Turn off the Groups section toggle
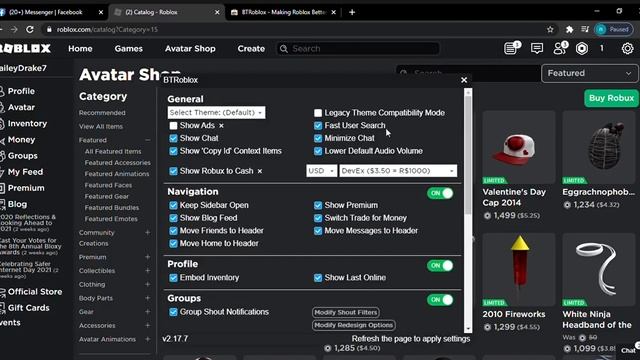This screenshot has height=360, width=640. click(440, 300)
